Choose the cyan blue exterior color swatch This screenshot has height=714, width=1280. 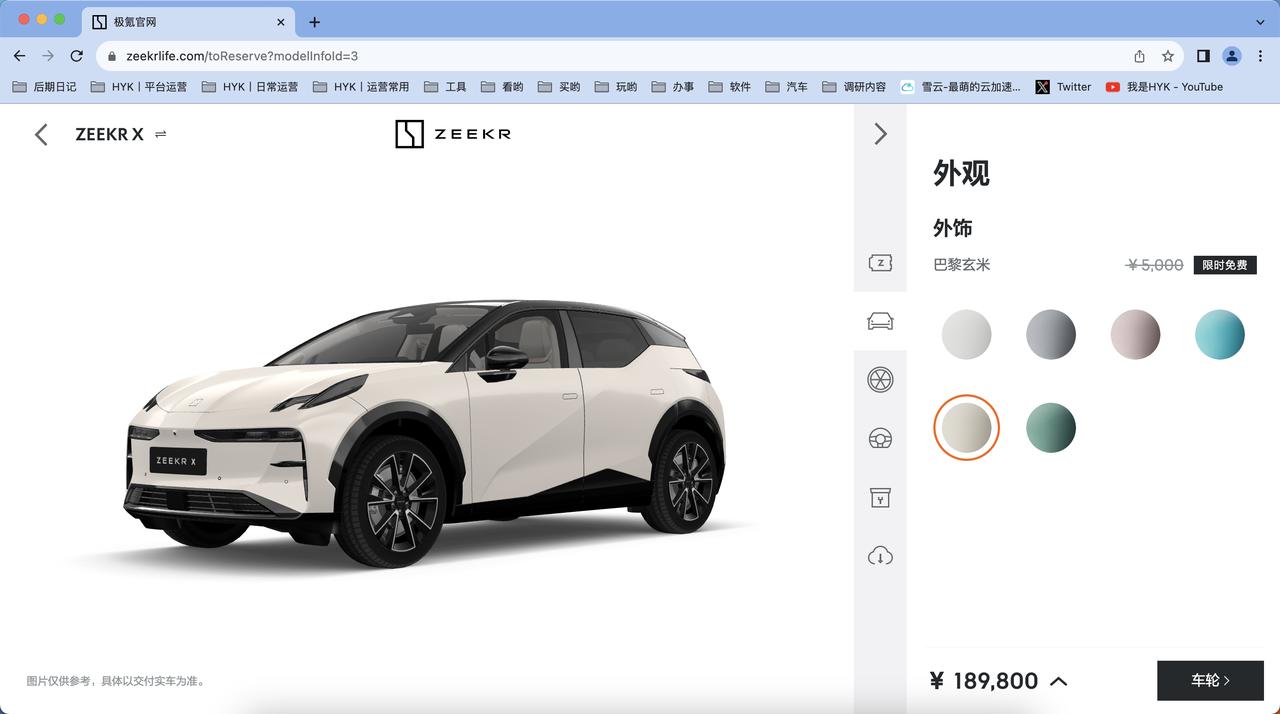[x=1220, y=334]
